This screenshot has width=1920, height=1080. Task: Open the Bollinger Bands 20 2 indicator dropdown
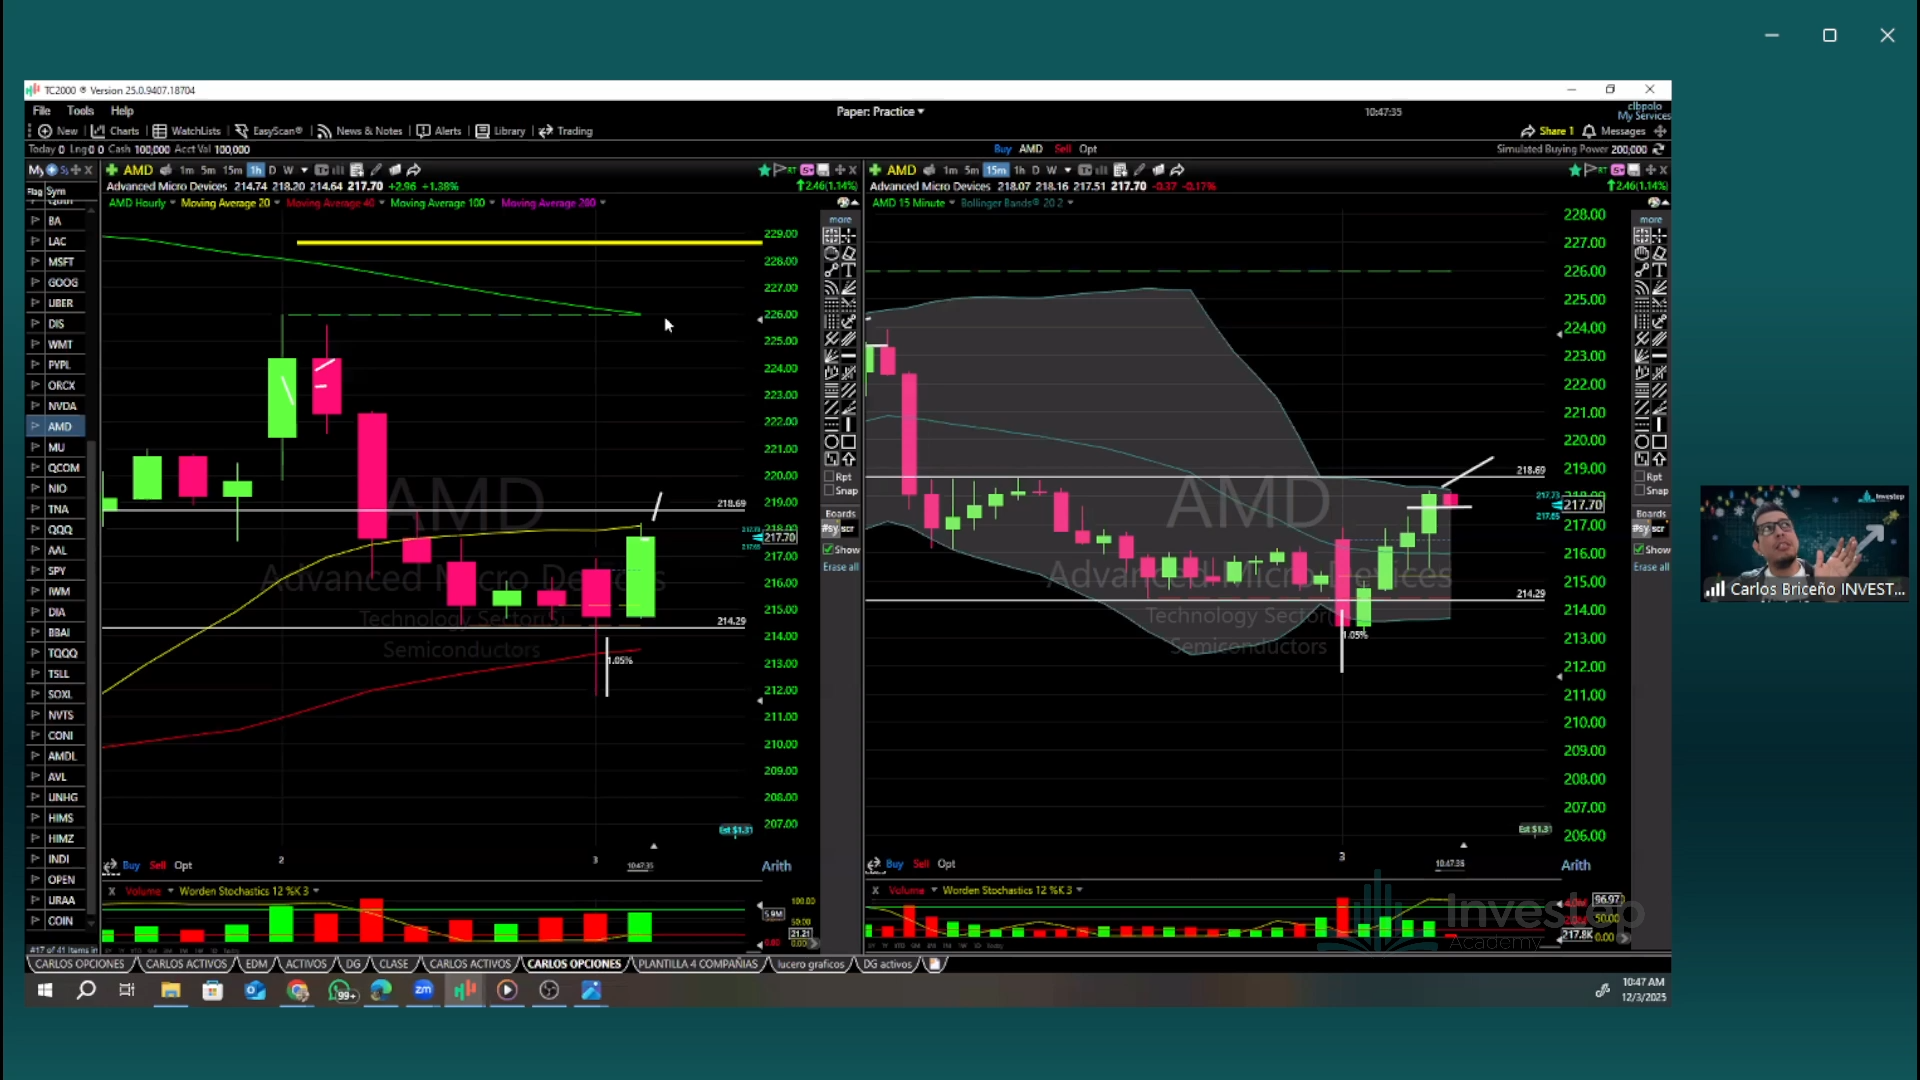coord(1070,203)
